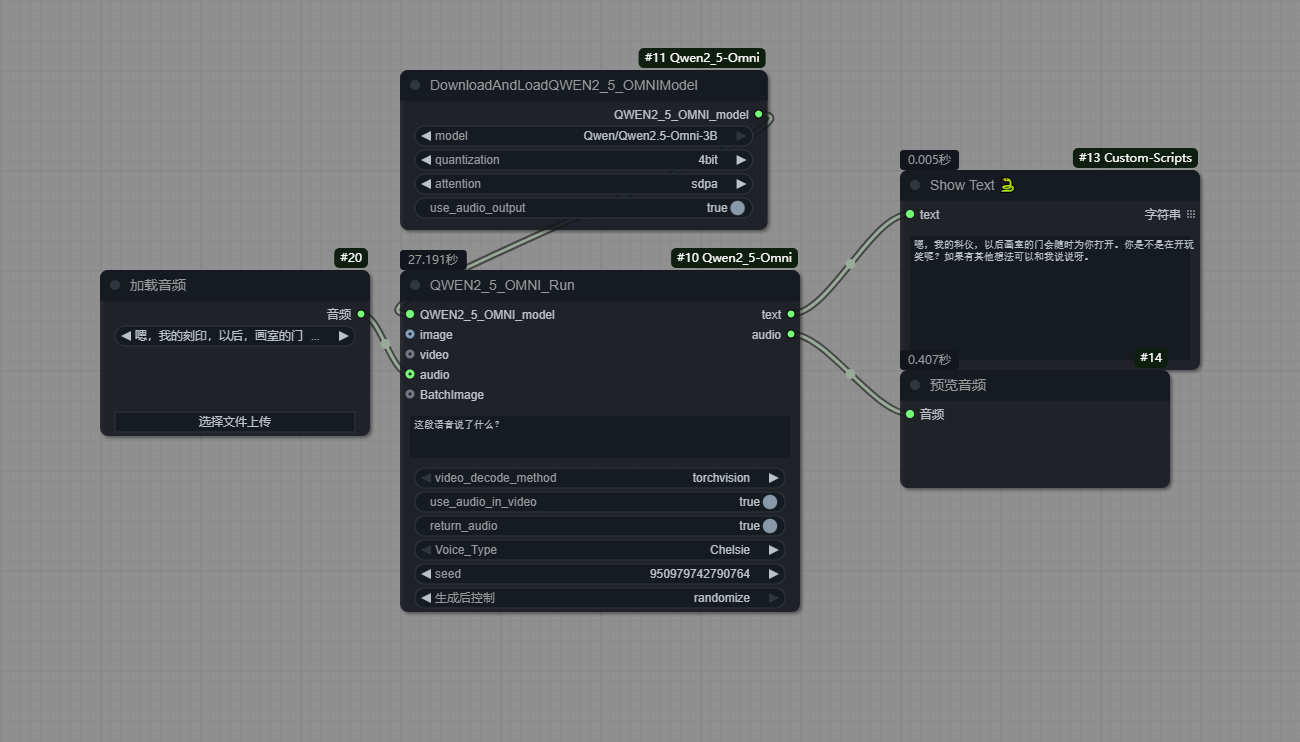
Task: Click the 音频 input port on 预览音频 node
Action: 910,414
